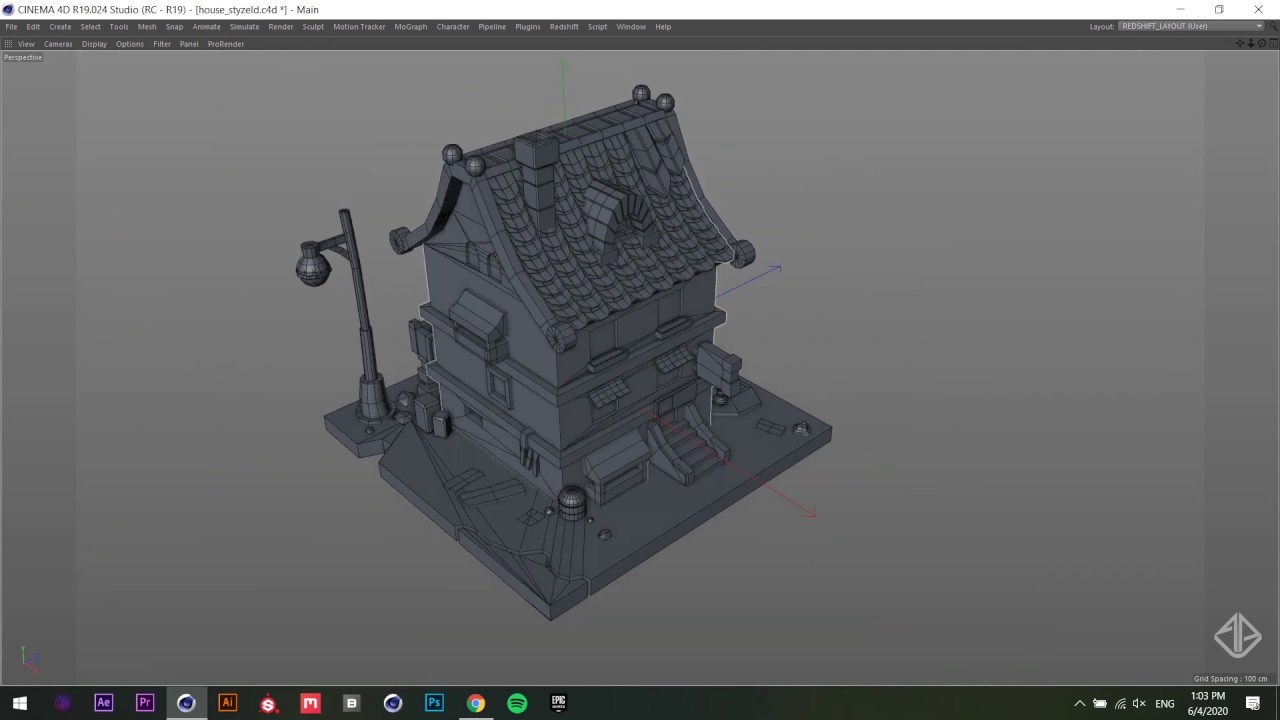Open the viewport Panel menu
The image size is (1280, 720).
[x=189, y=44]
